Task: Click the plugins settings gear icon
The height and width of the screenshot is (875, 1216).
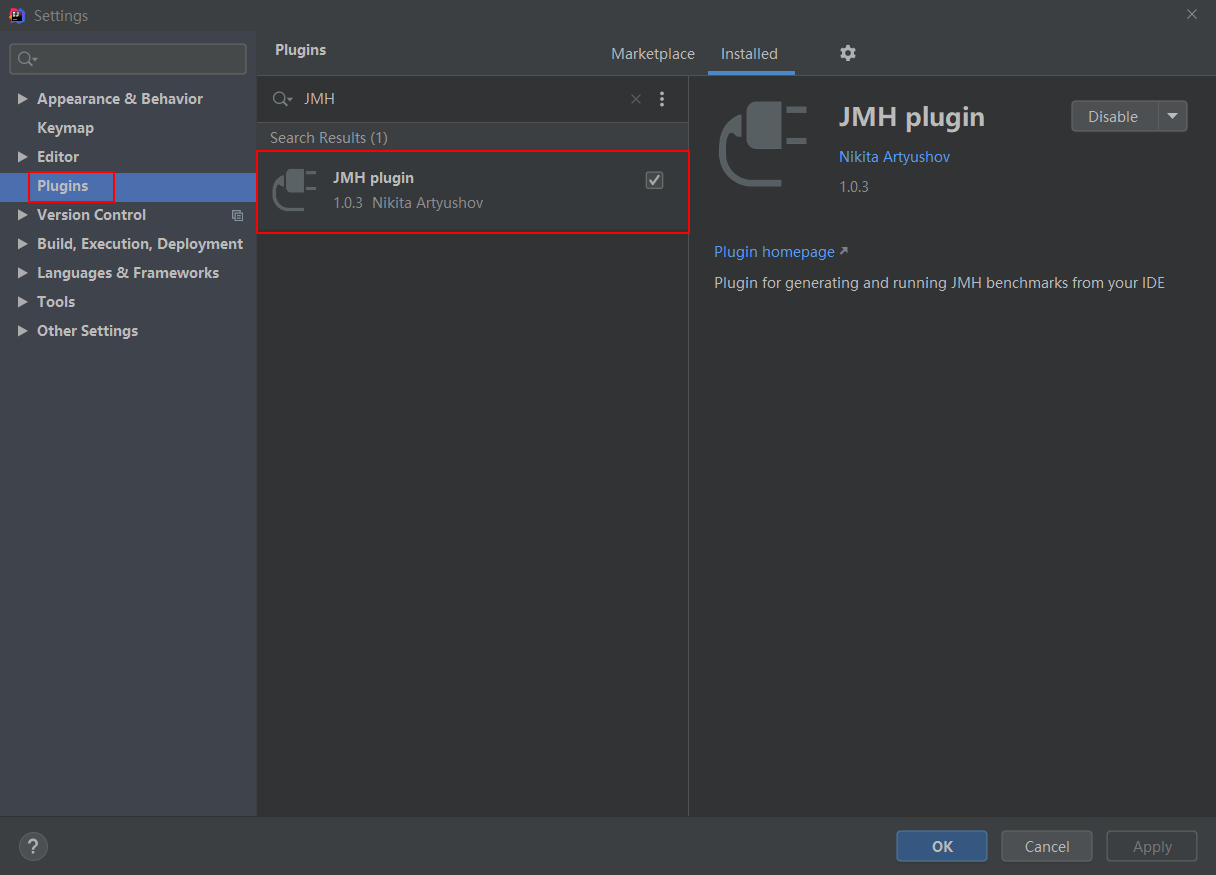Action: [848, 53]
